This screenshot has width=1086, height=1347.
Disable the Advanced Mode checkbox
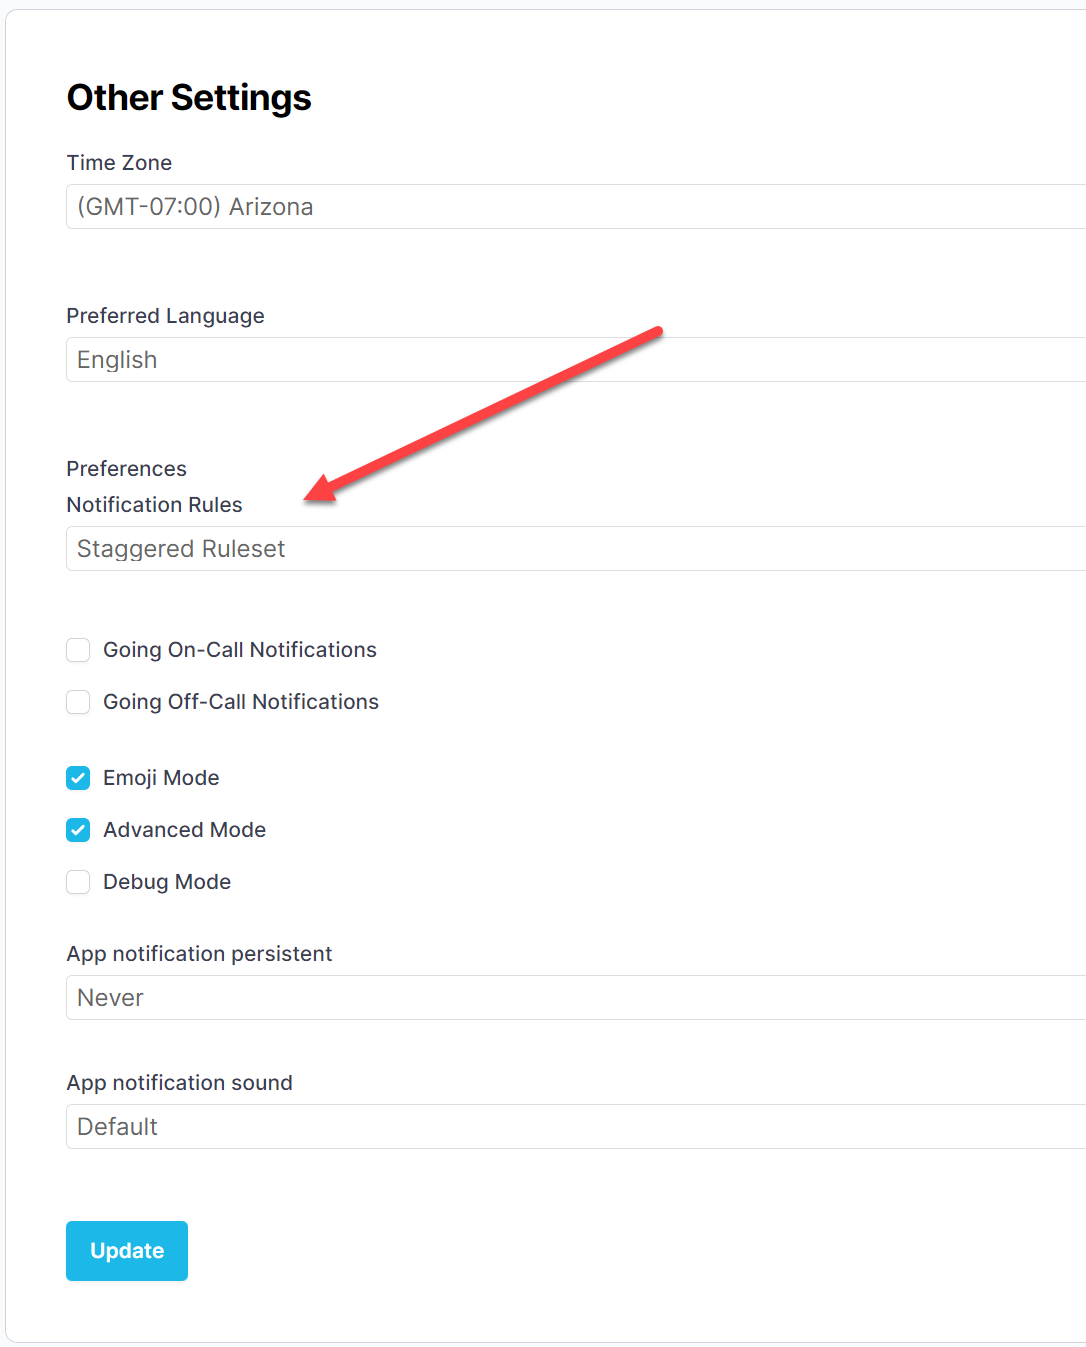point(78,830)
